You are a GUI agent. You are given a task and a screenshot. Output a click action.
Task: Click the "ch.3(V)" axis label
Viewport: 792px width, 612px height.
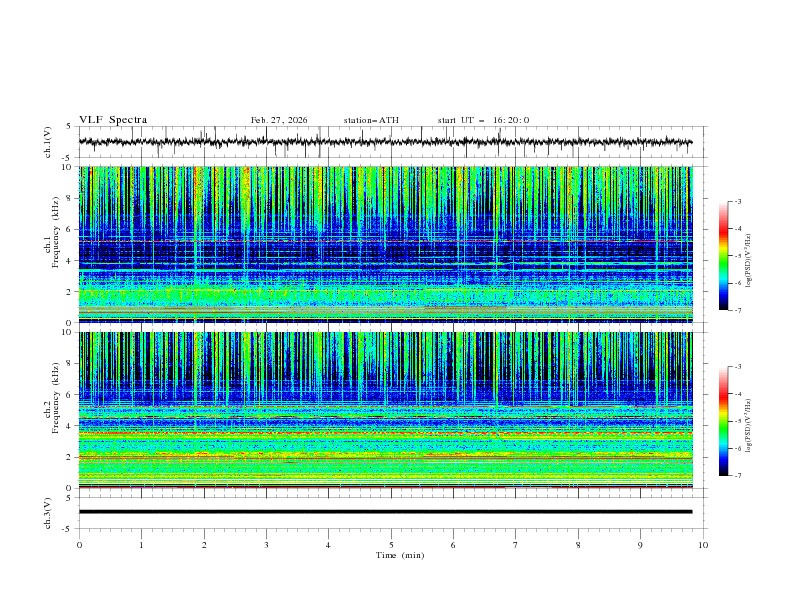click(47, 513)
